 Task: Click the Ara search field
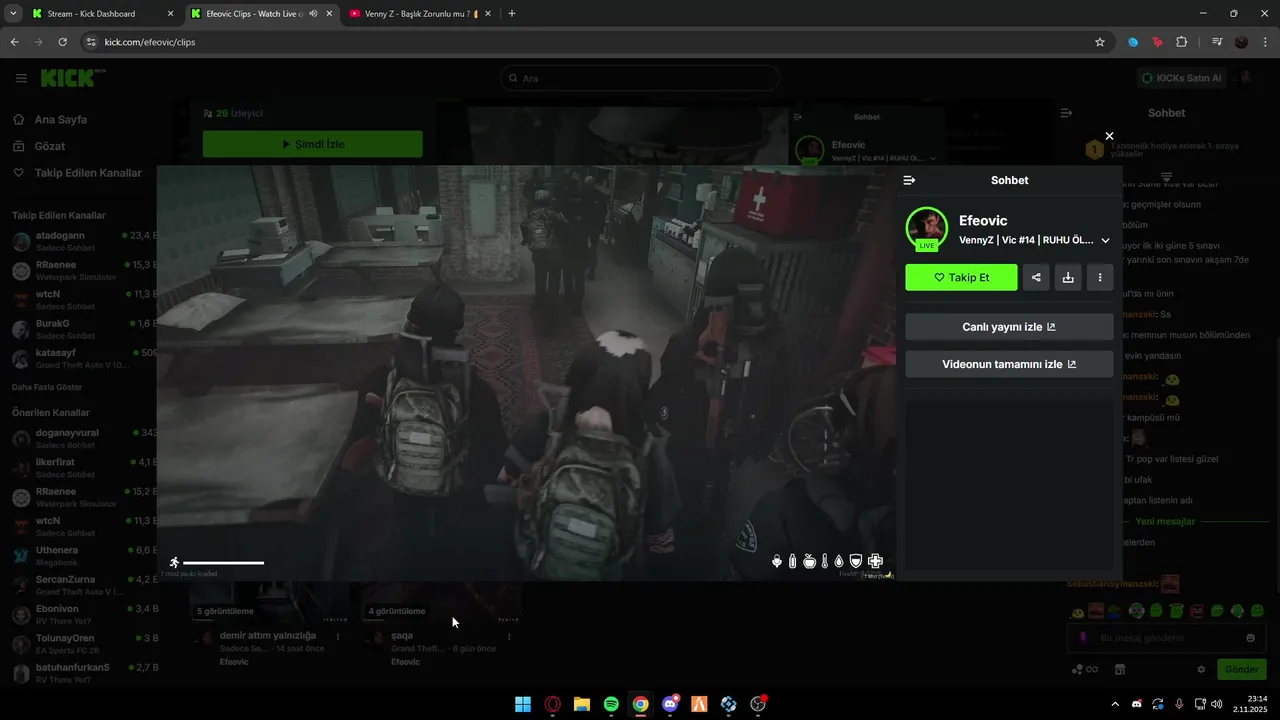pyautogui.click(x=640, y=78)
